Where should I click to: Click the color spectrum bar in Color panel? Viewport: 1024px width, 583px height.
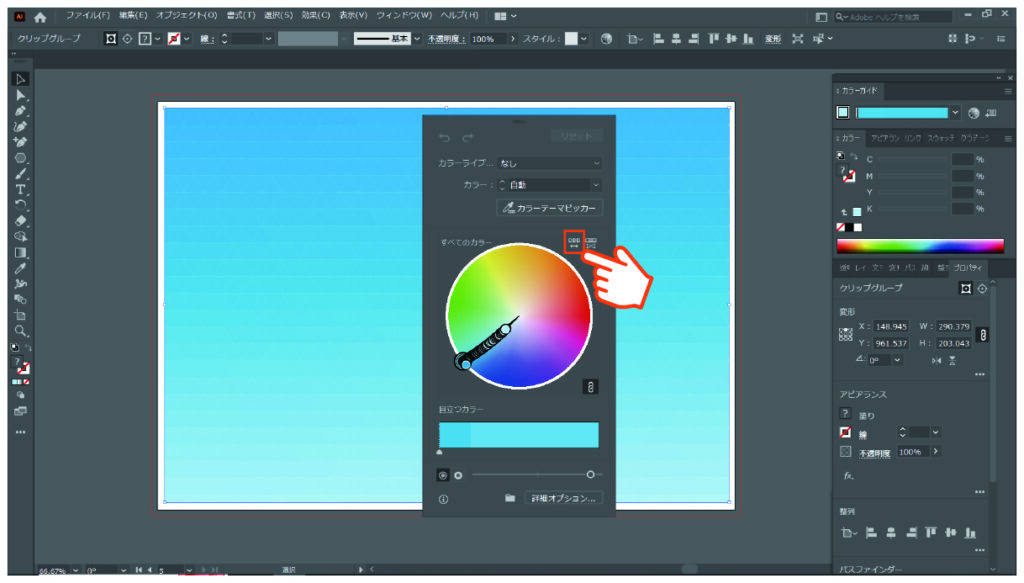[x=920, y=246]
